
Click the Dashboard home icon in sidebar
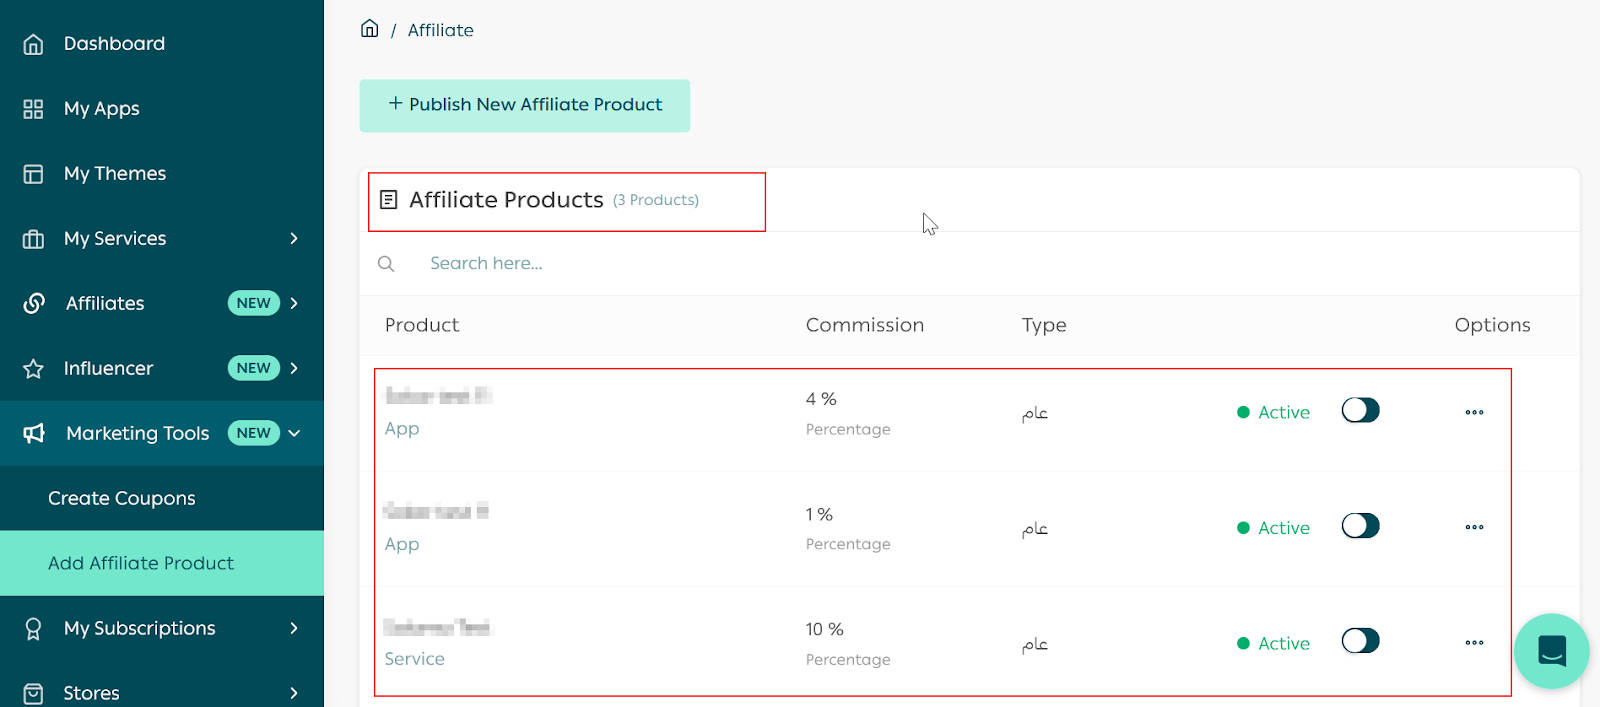33,44
